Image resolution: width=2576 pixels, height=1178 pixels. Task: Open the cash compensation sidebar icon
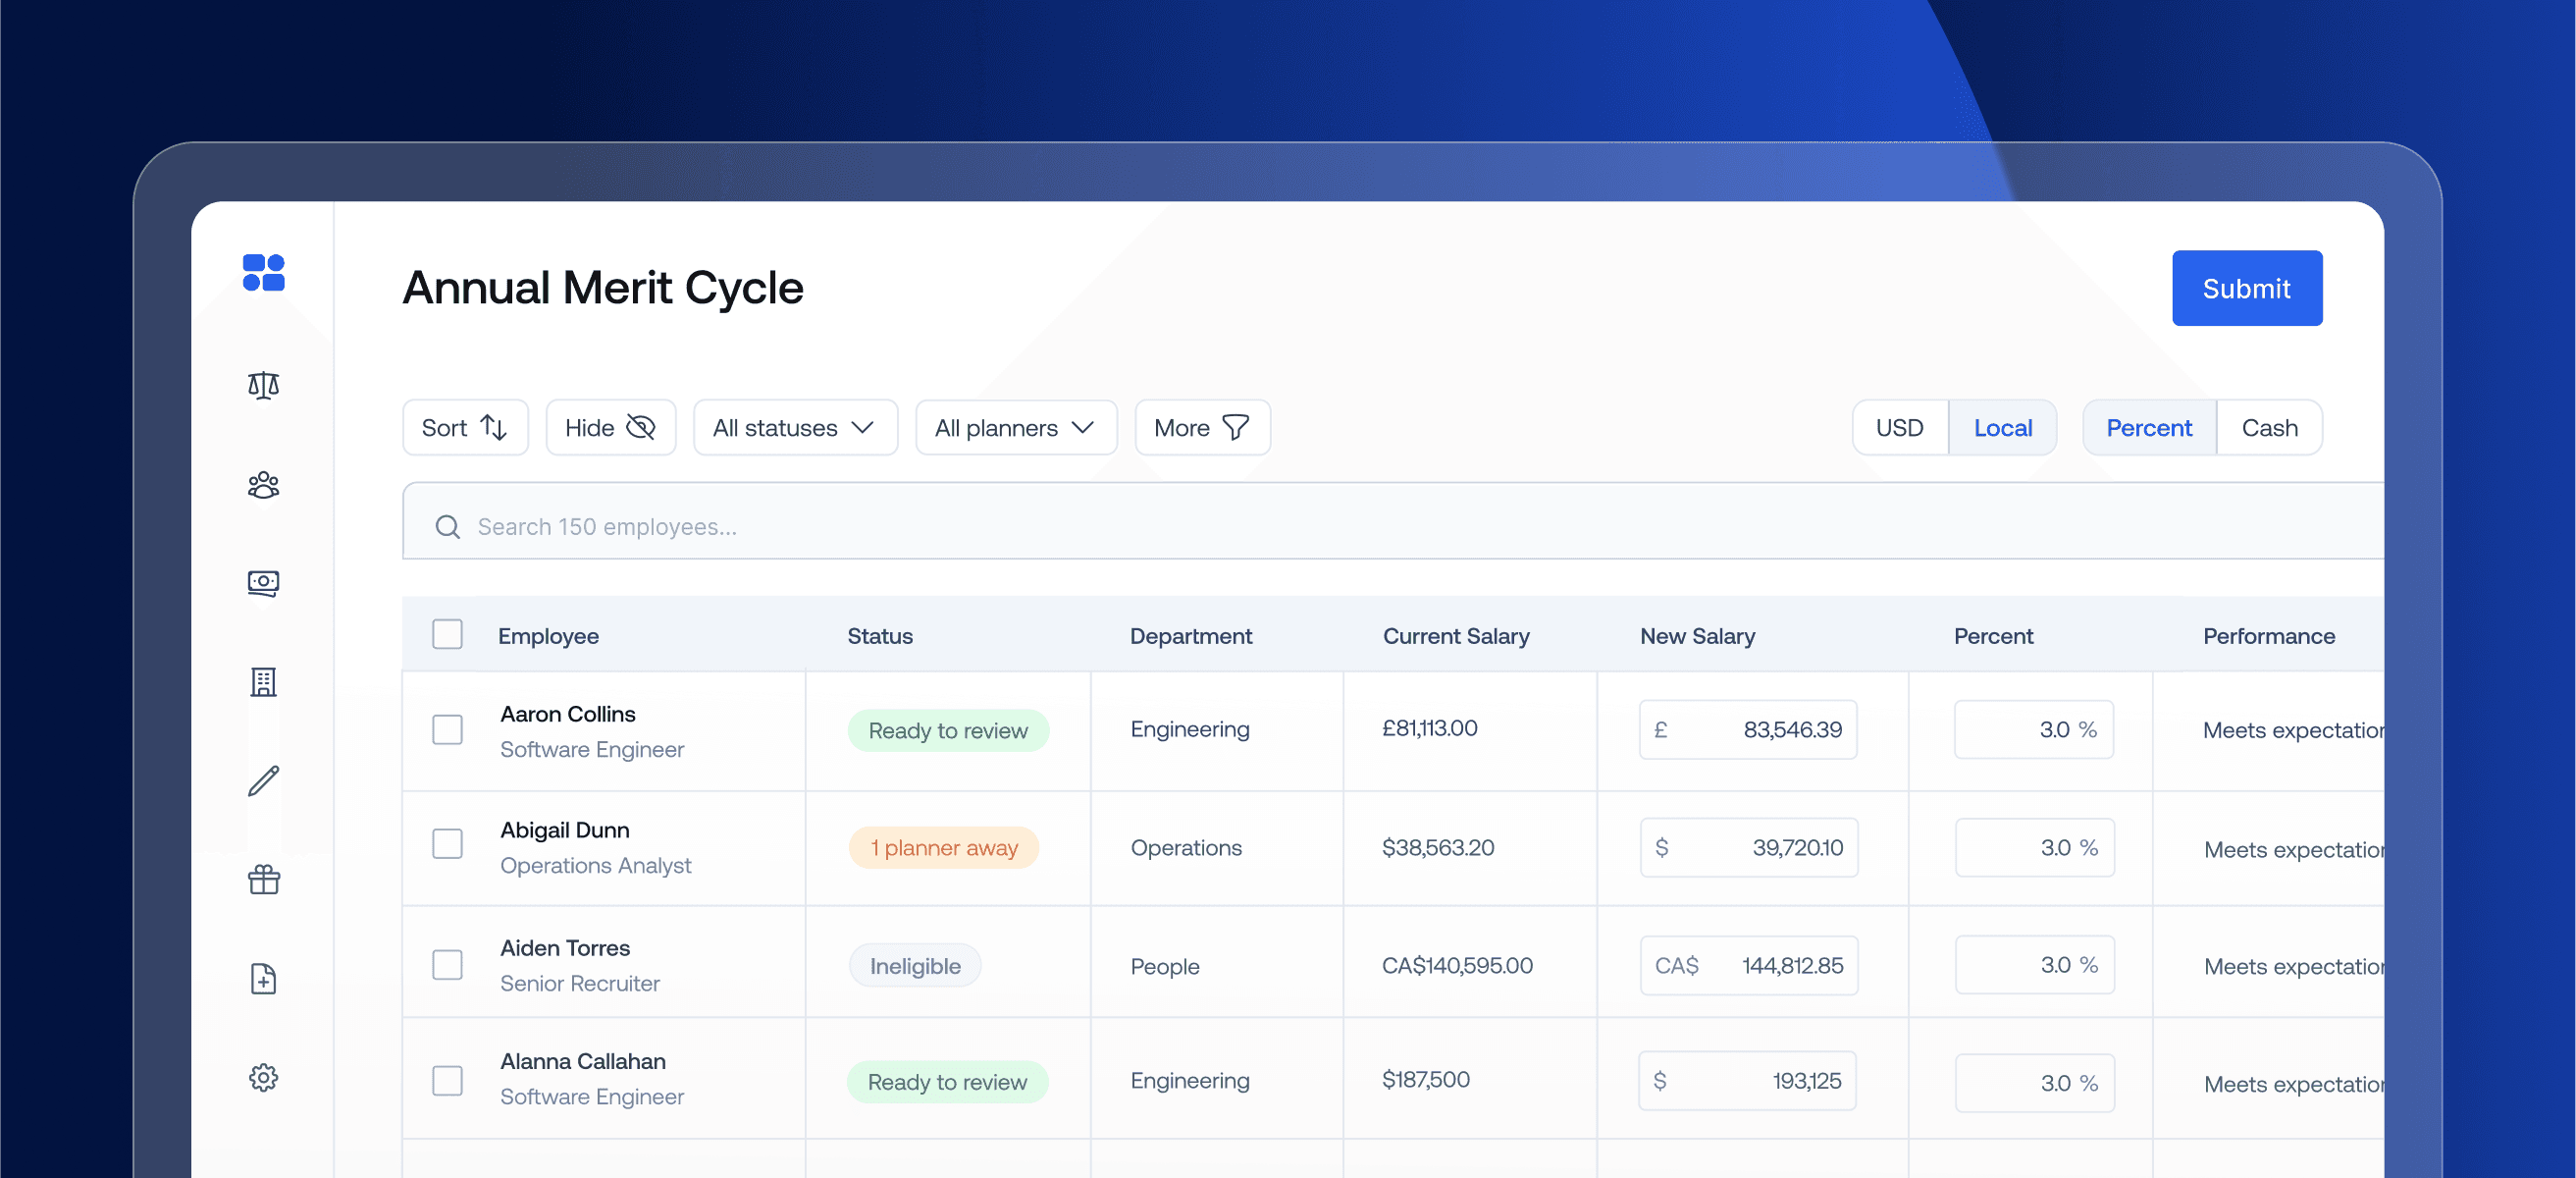(x=263, y=582)
